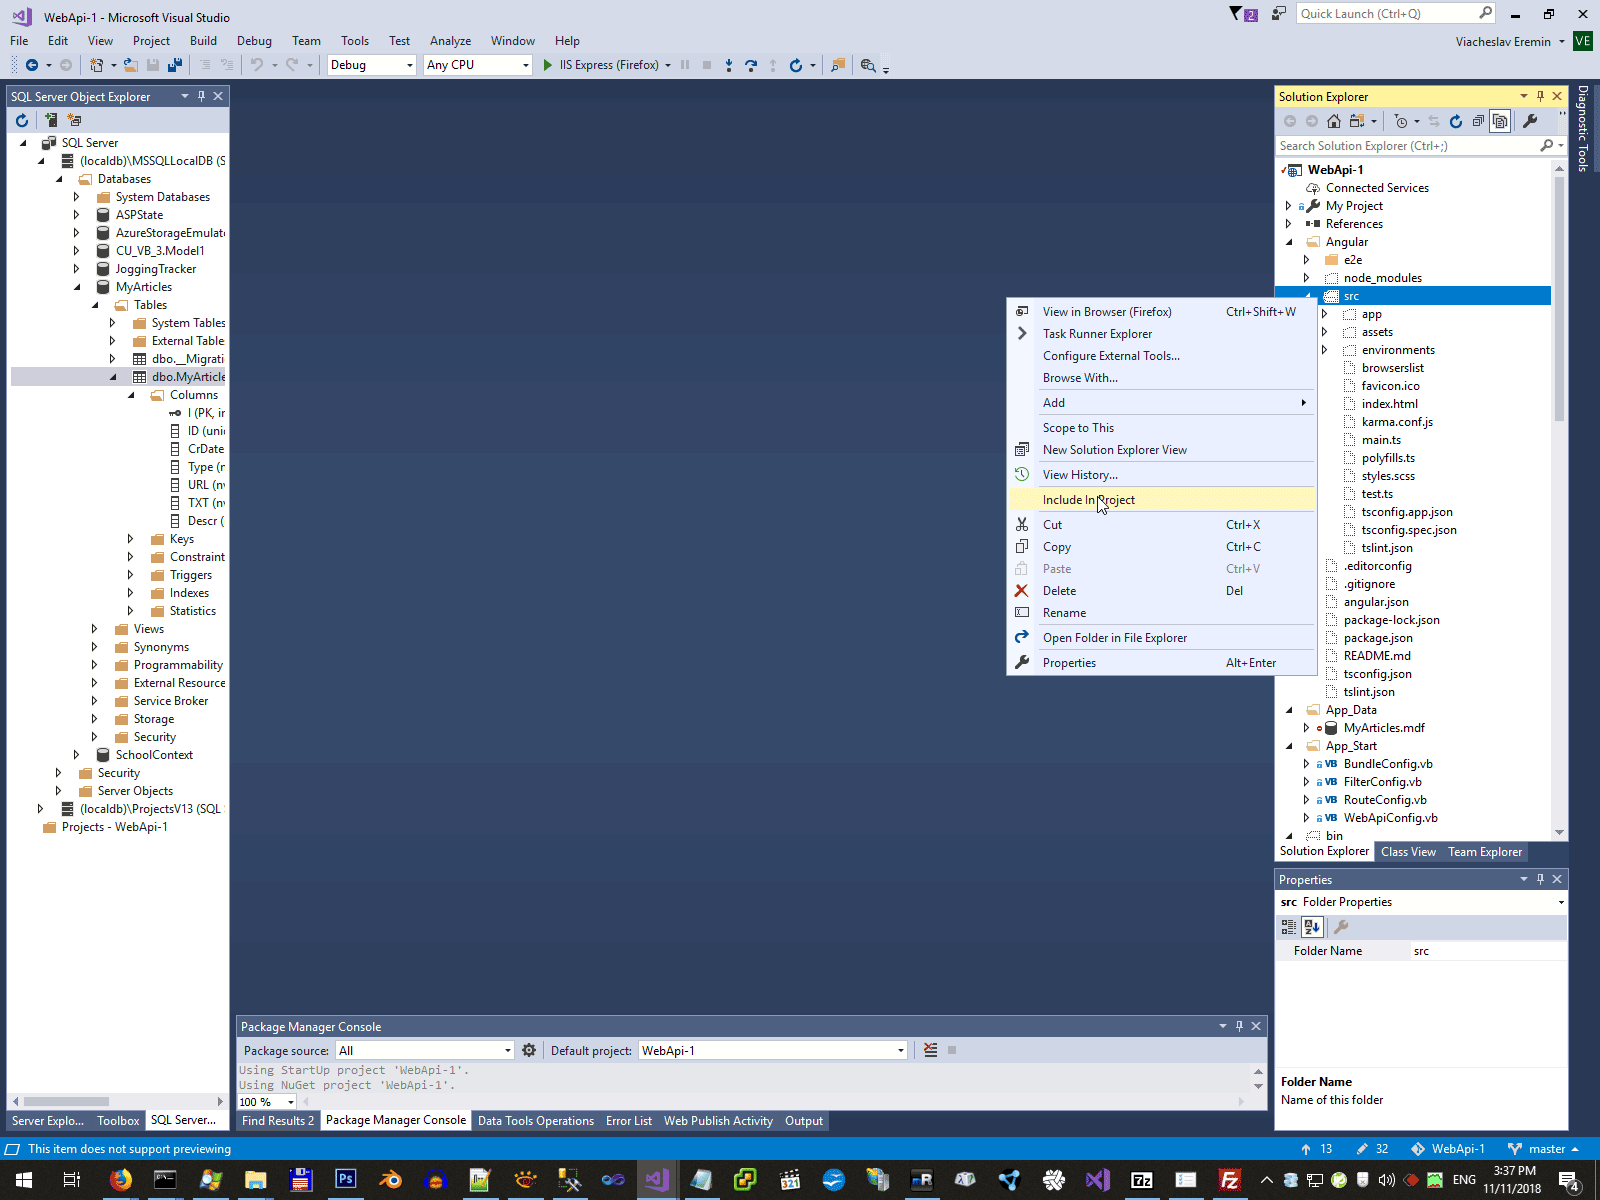Start IIS Express (Firefox) with the green play icon
Image resolution: width=1600 pixels, height=1200 pixels.
pos(548,65)
